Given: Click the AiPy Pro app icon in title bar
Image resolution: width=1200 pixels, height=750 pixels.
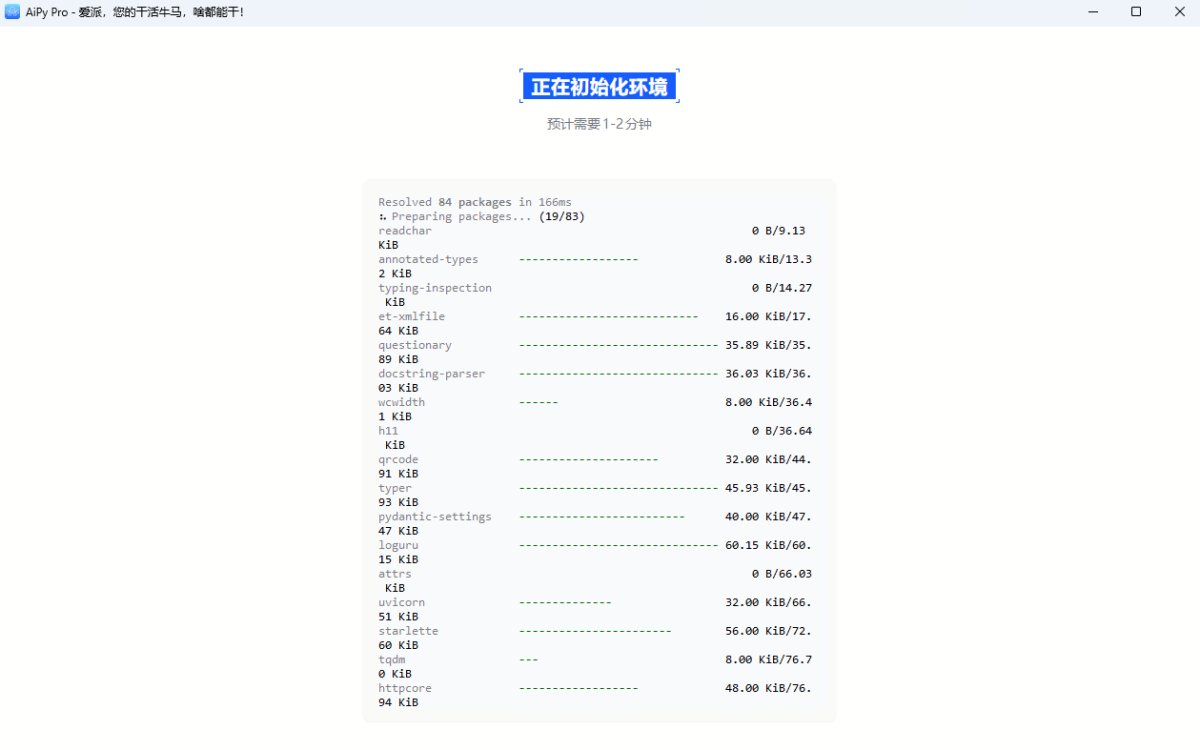Looking at the screenshot, I should point(12,12).
